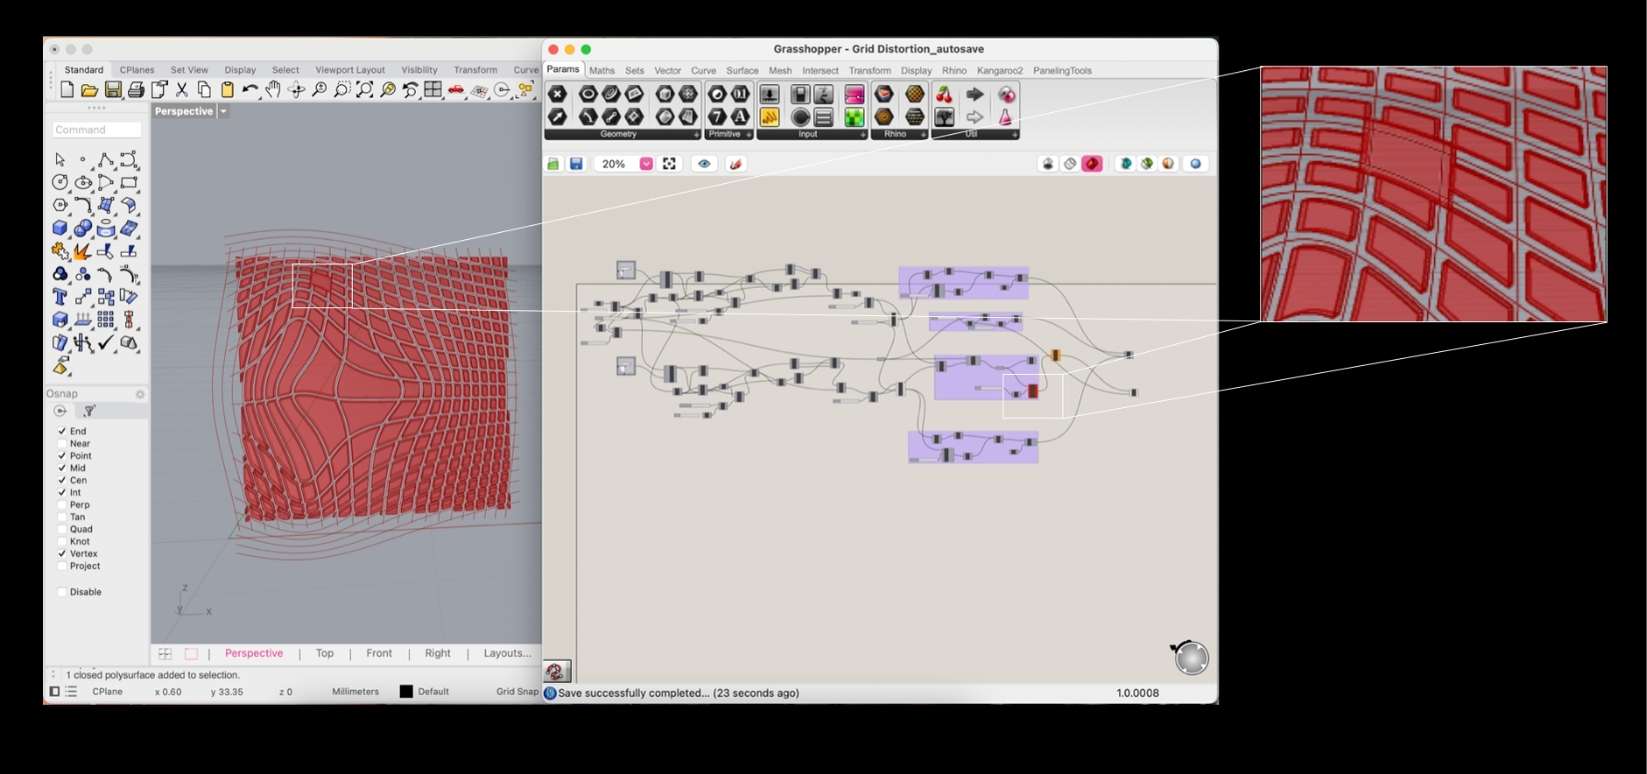The image size is (1647, 774).
Task: Select the Box solid tool icon
Action: coord(60,228)
